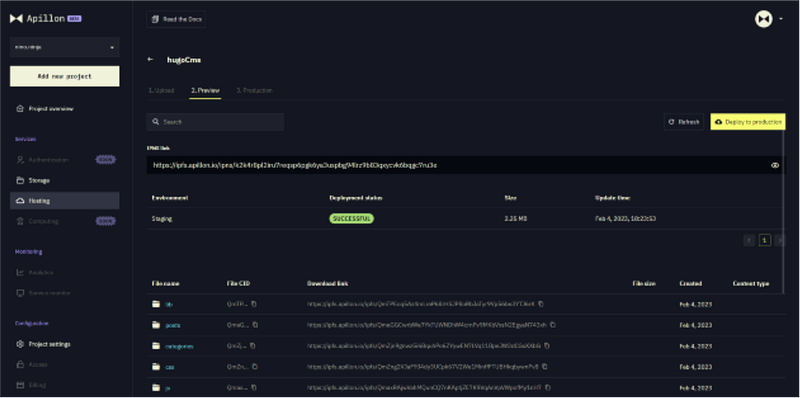
Task: Open the project selector dropdown
Action: pos(65,47)
